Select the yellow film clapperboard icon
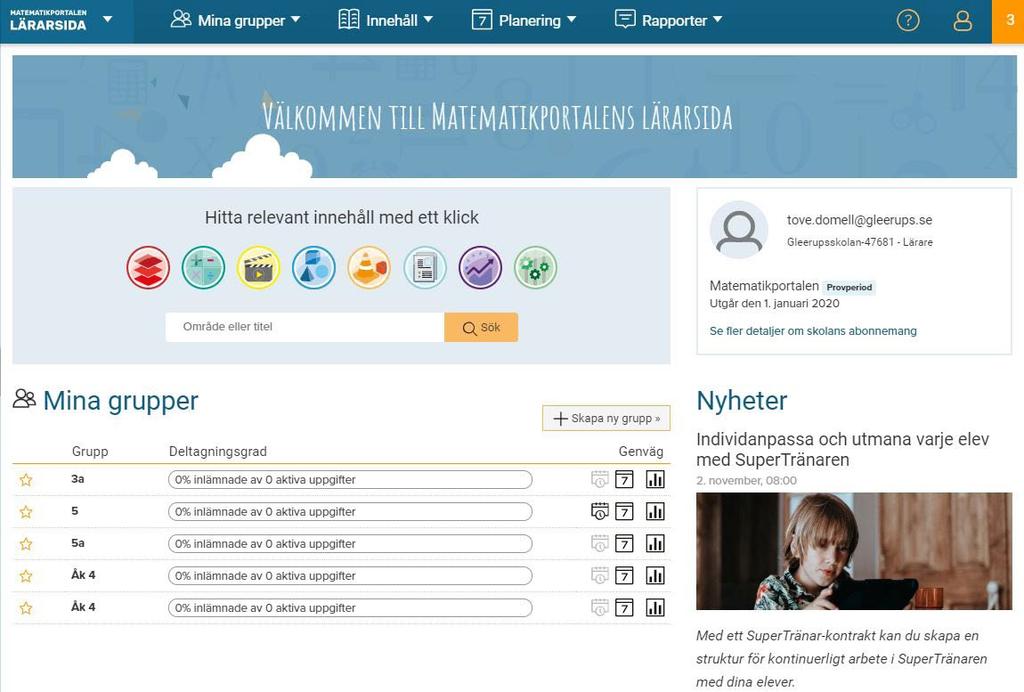Viewport: 1024px width, 692px height. (x=259, y=268)
